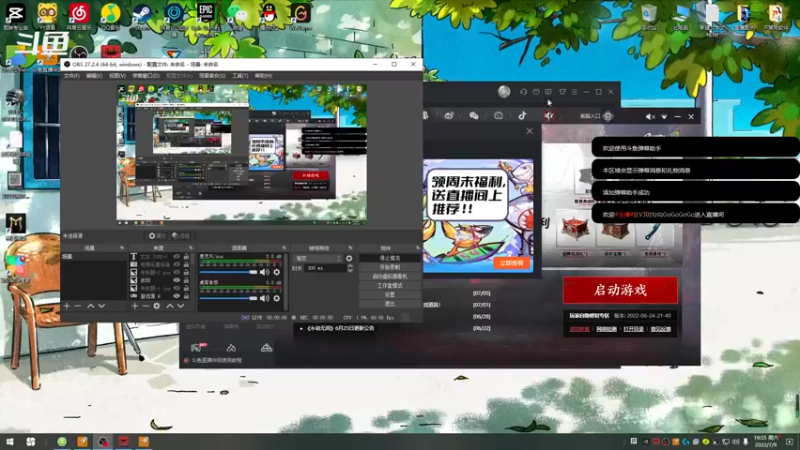The image size is (800, 450).
Task: Mute the 麦克风/Aux channel speaker icon
Action: tap(264, 272)
